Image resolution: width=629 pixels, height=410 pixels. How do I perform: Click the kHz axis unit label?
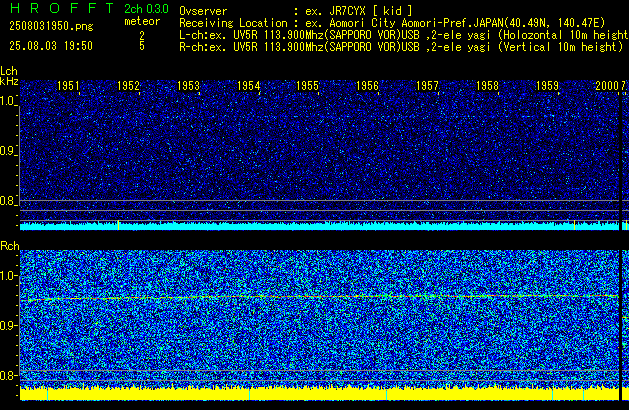[x=9, y=81]
